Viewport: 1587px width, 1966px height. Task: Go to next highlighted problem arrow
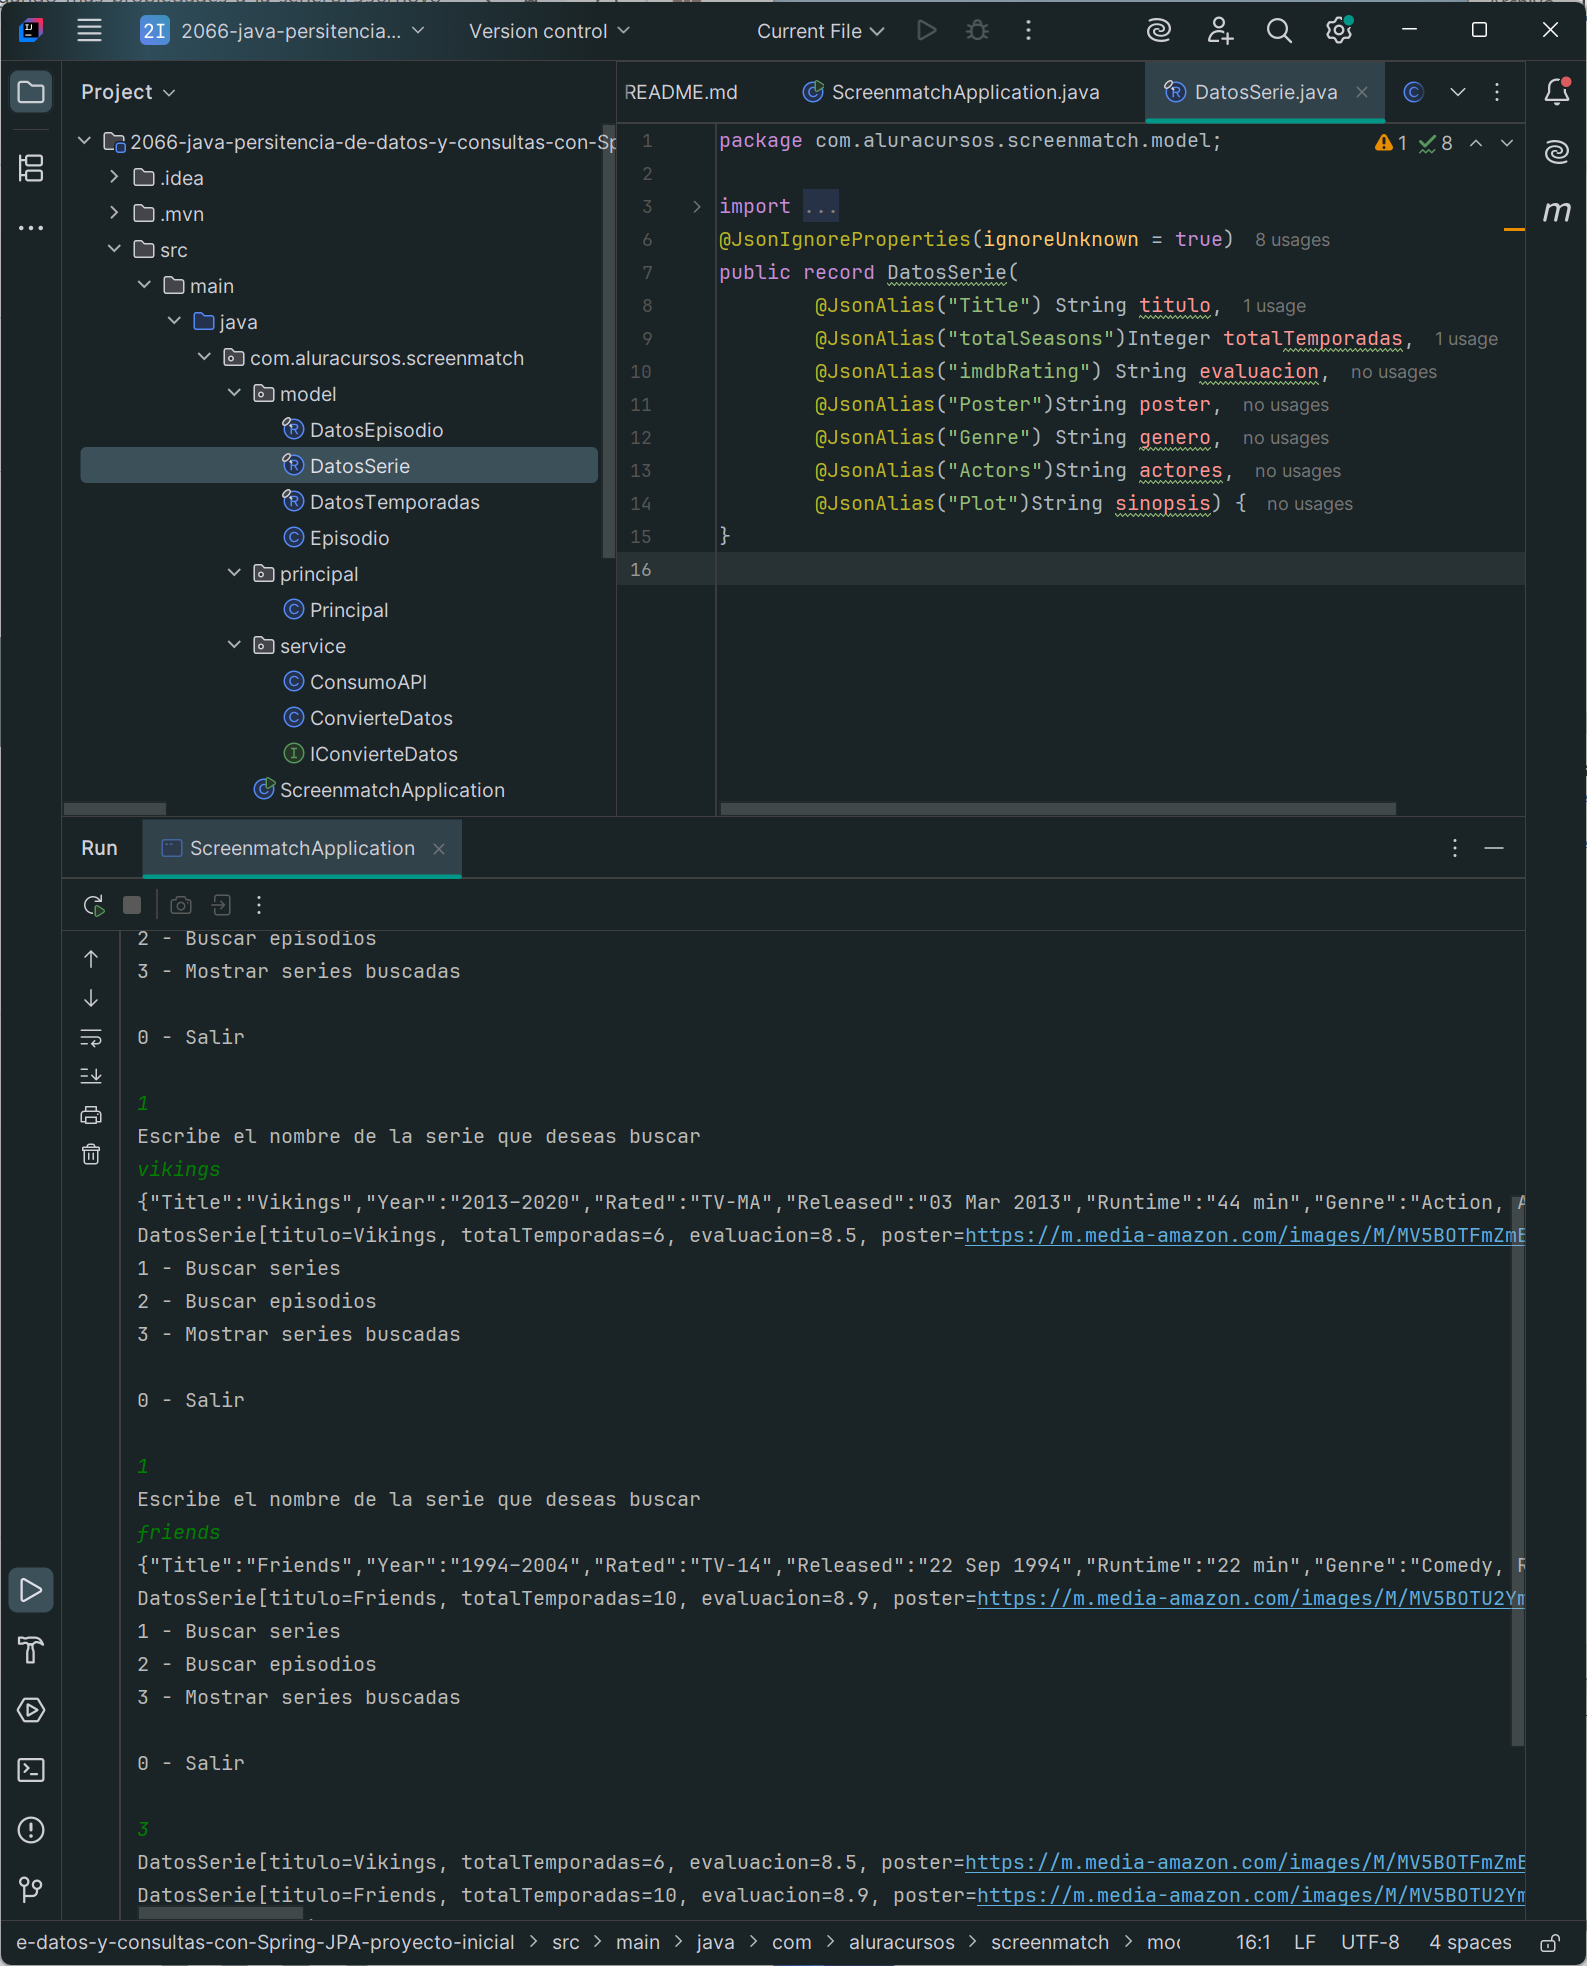click(x=1507, y=144)
